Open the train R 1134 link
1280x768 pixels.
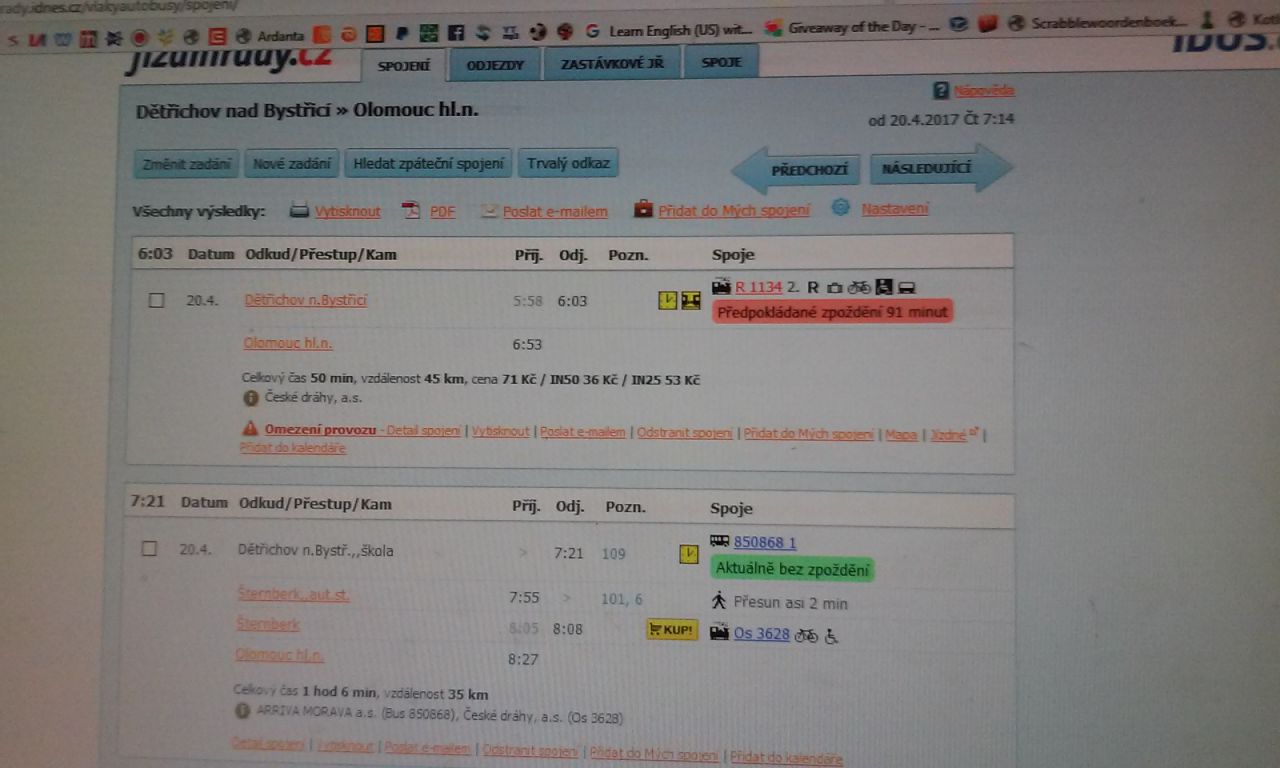coord(758,288)
